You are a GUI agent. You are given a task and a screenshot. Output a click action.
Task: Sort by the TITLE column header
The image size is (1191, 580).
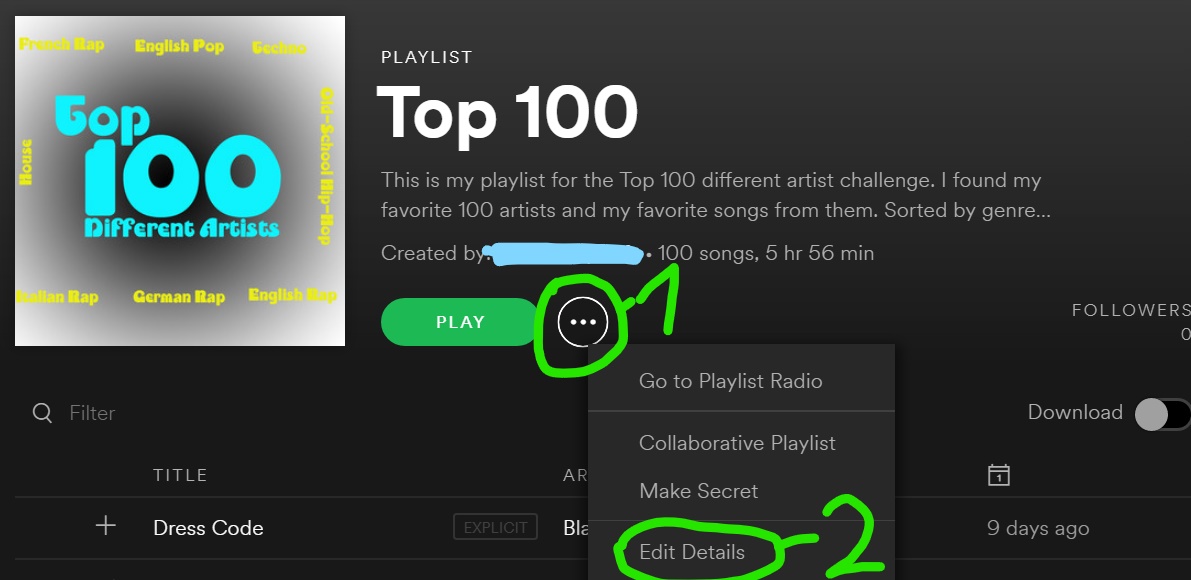180,475
